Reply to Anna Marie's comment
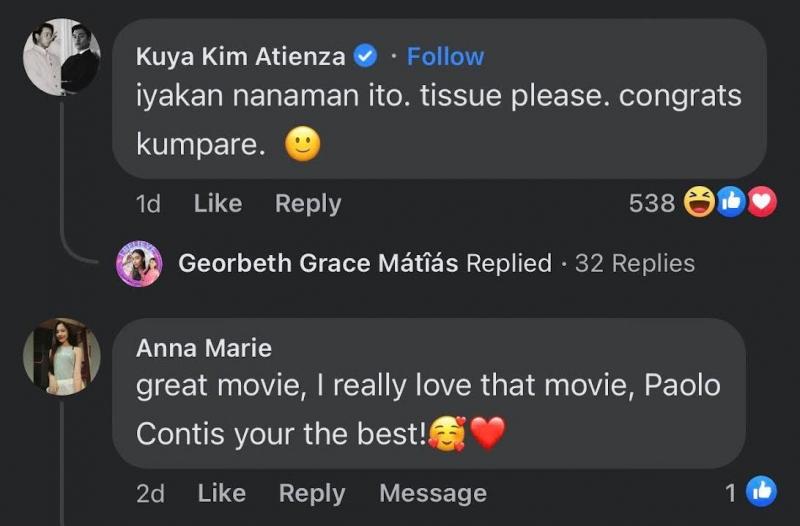The width and height of the screenshot is (800, 526). click(x=311, y=493)
